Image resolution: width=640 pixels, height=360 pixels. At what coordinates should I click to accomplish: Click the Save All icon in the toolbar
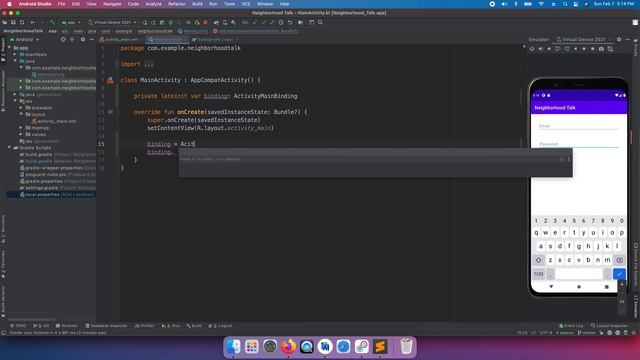[13, 22]
